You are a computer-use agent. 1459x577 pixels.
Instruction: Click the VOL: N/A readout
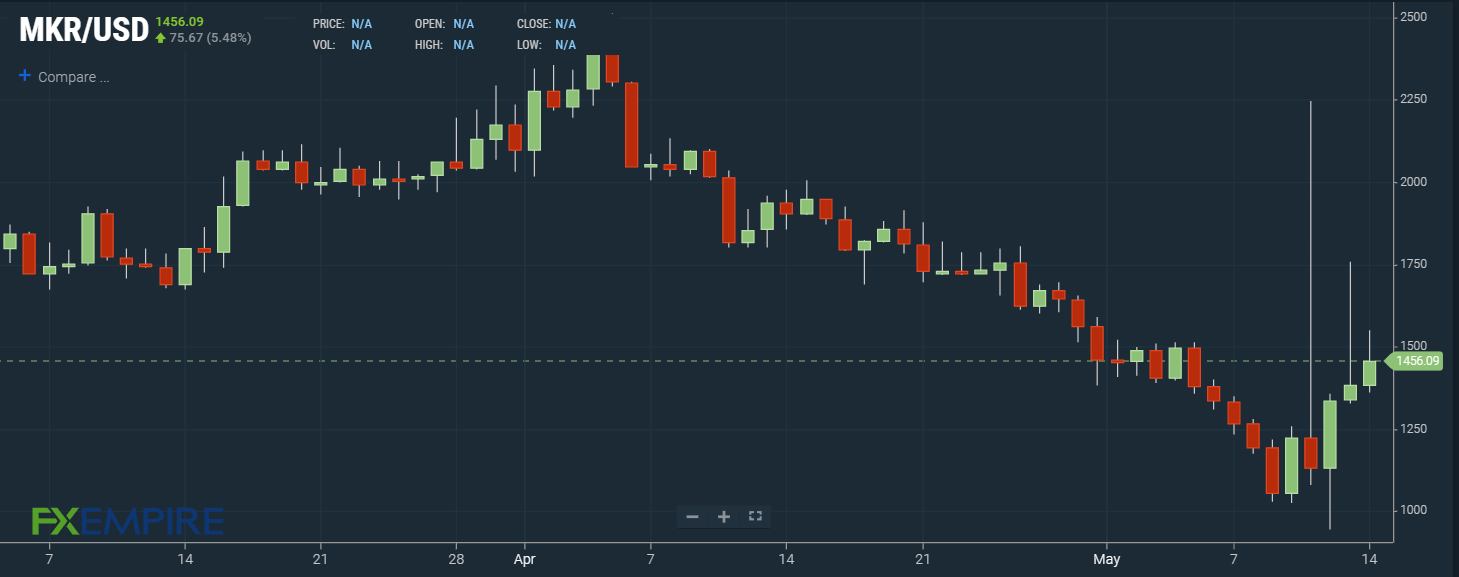pos(343,45)
